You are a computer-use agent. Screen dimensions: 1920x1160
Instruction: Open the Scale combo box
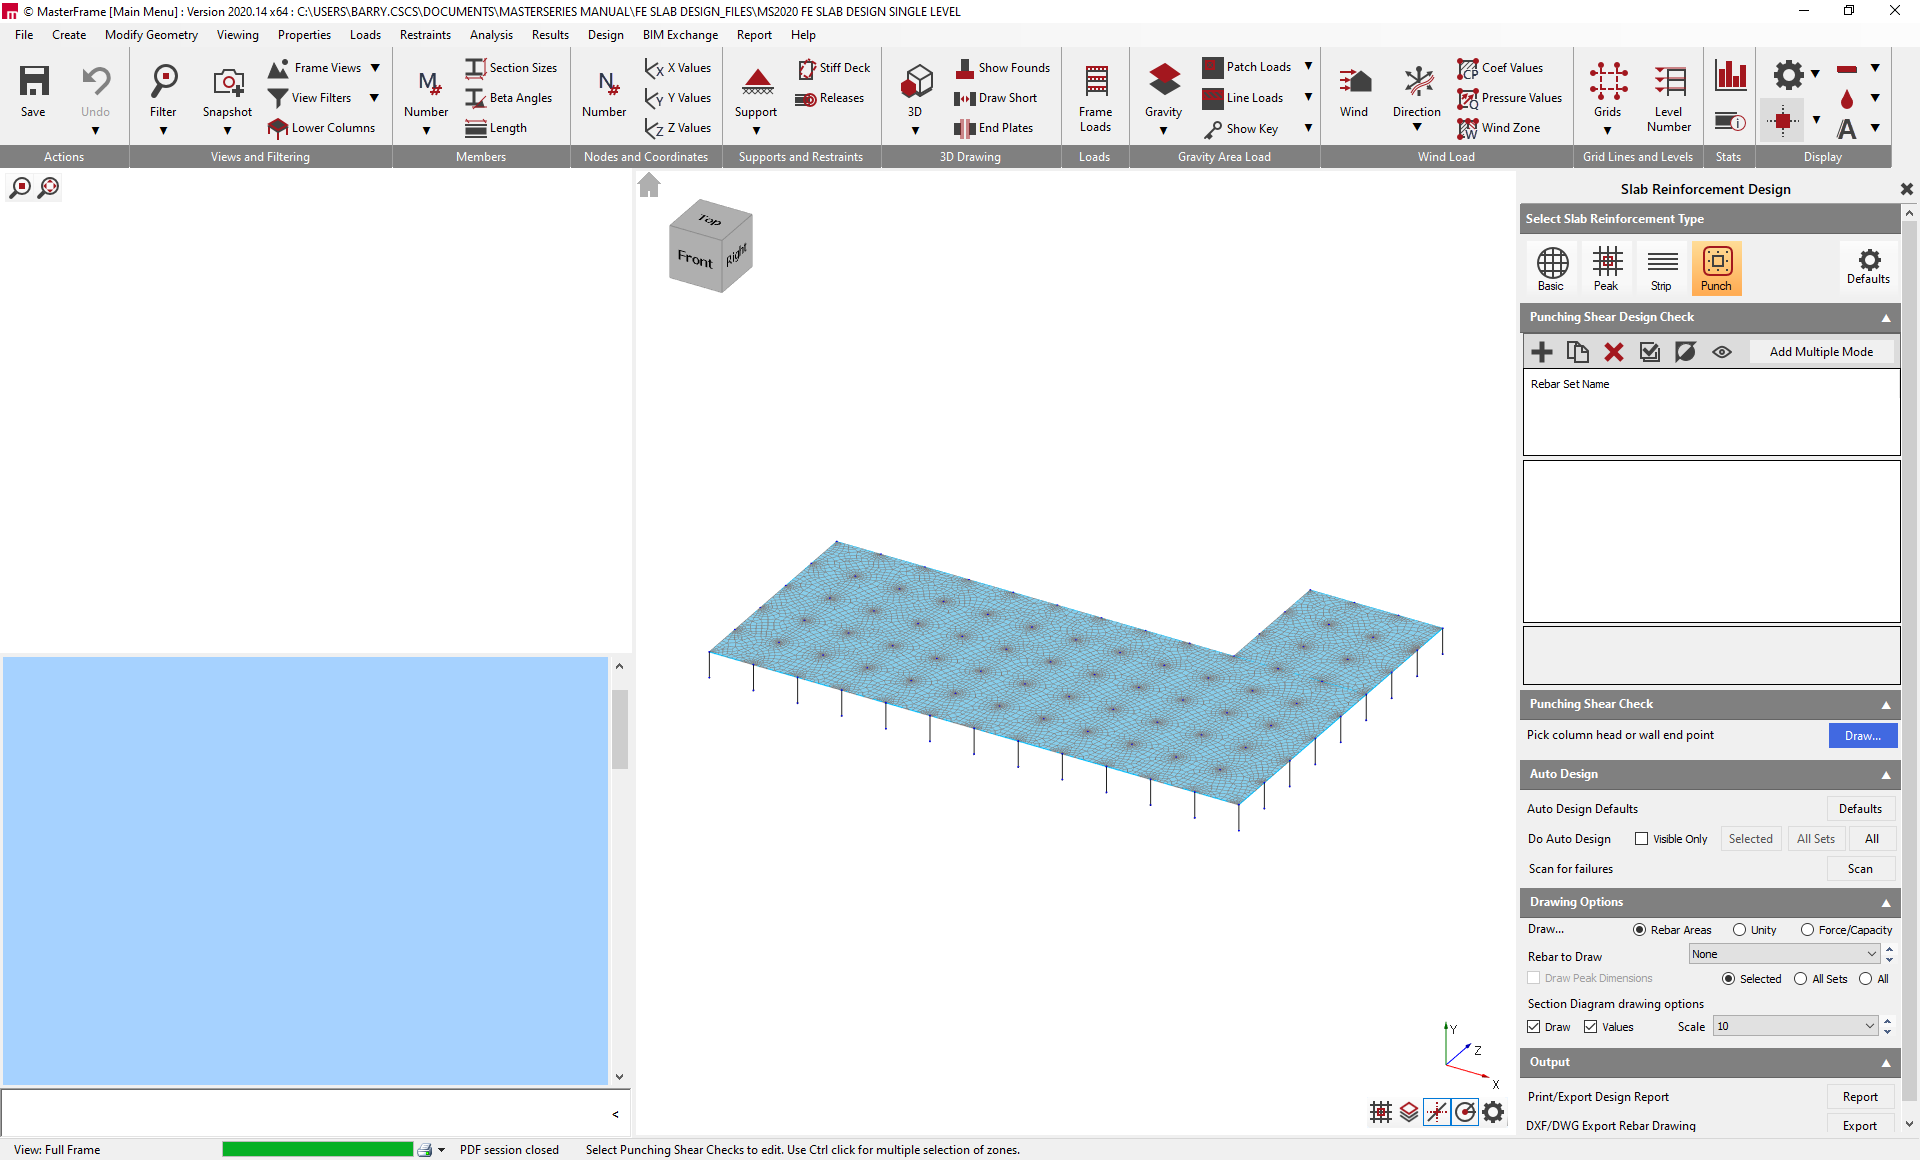(1795, 1026)
